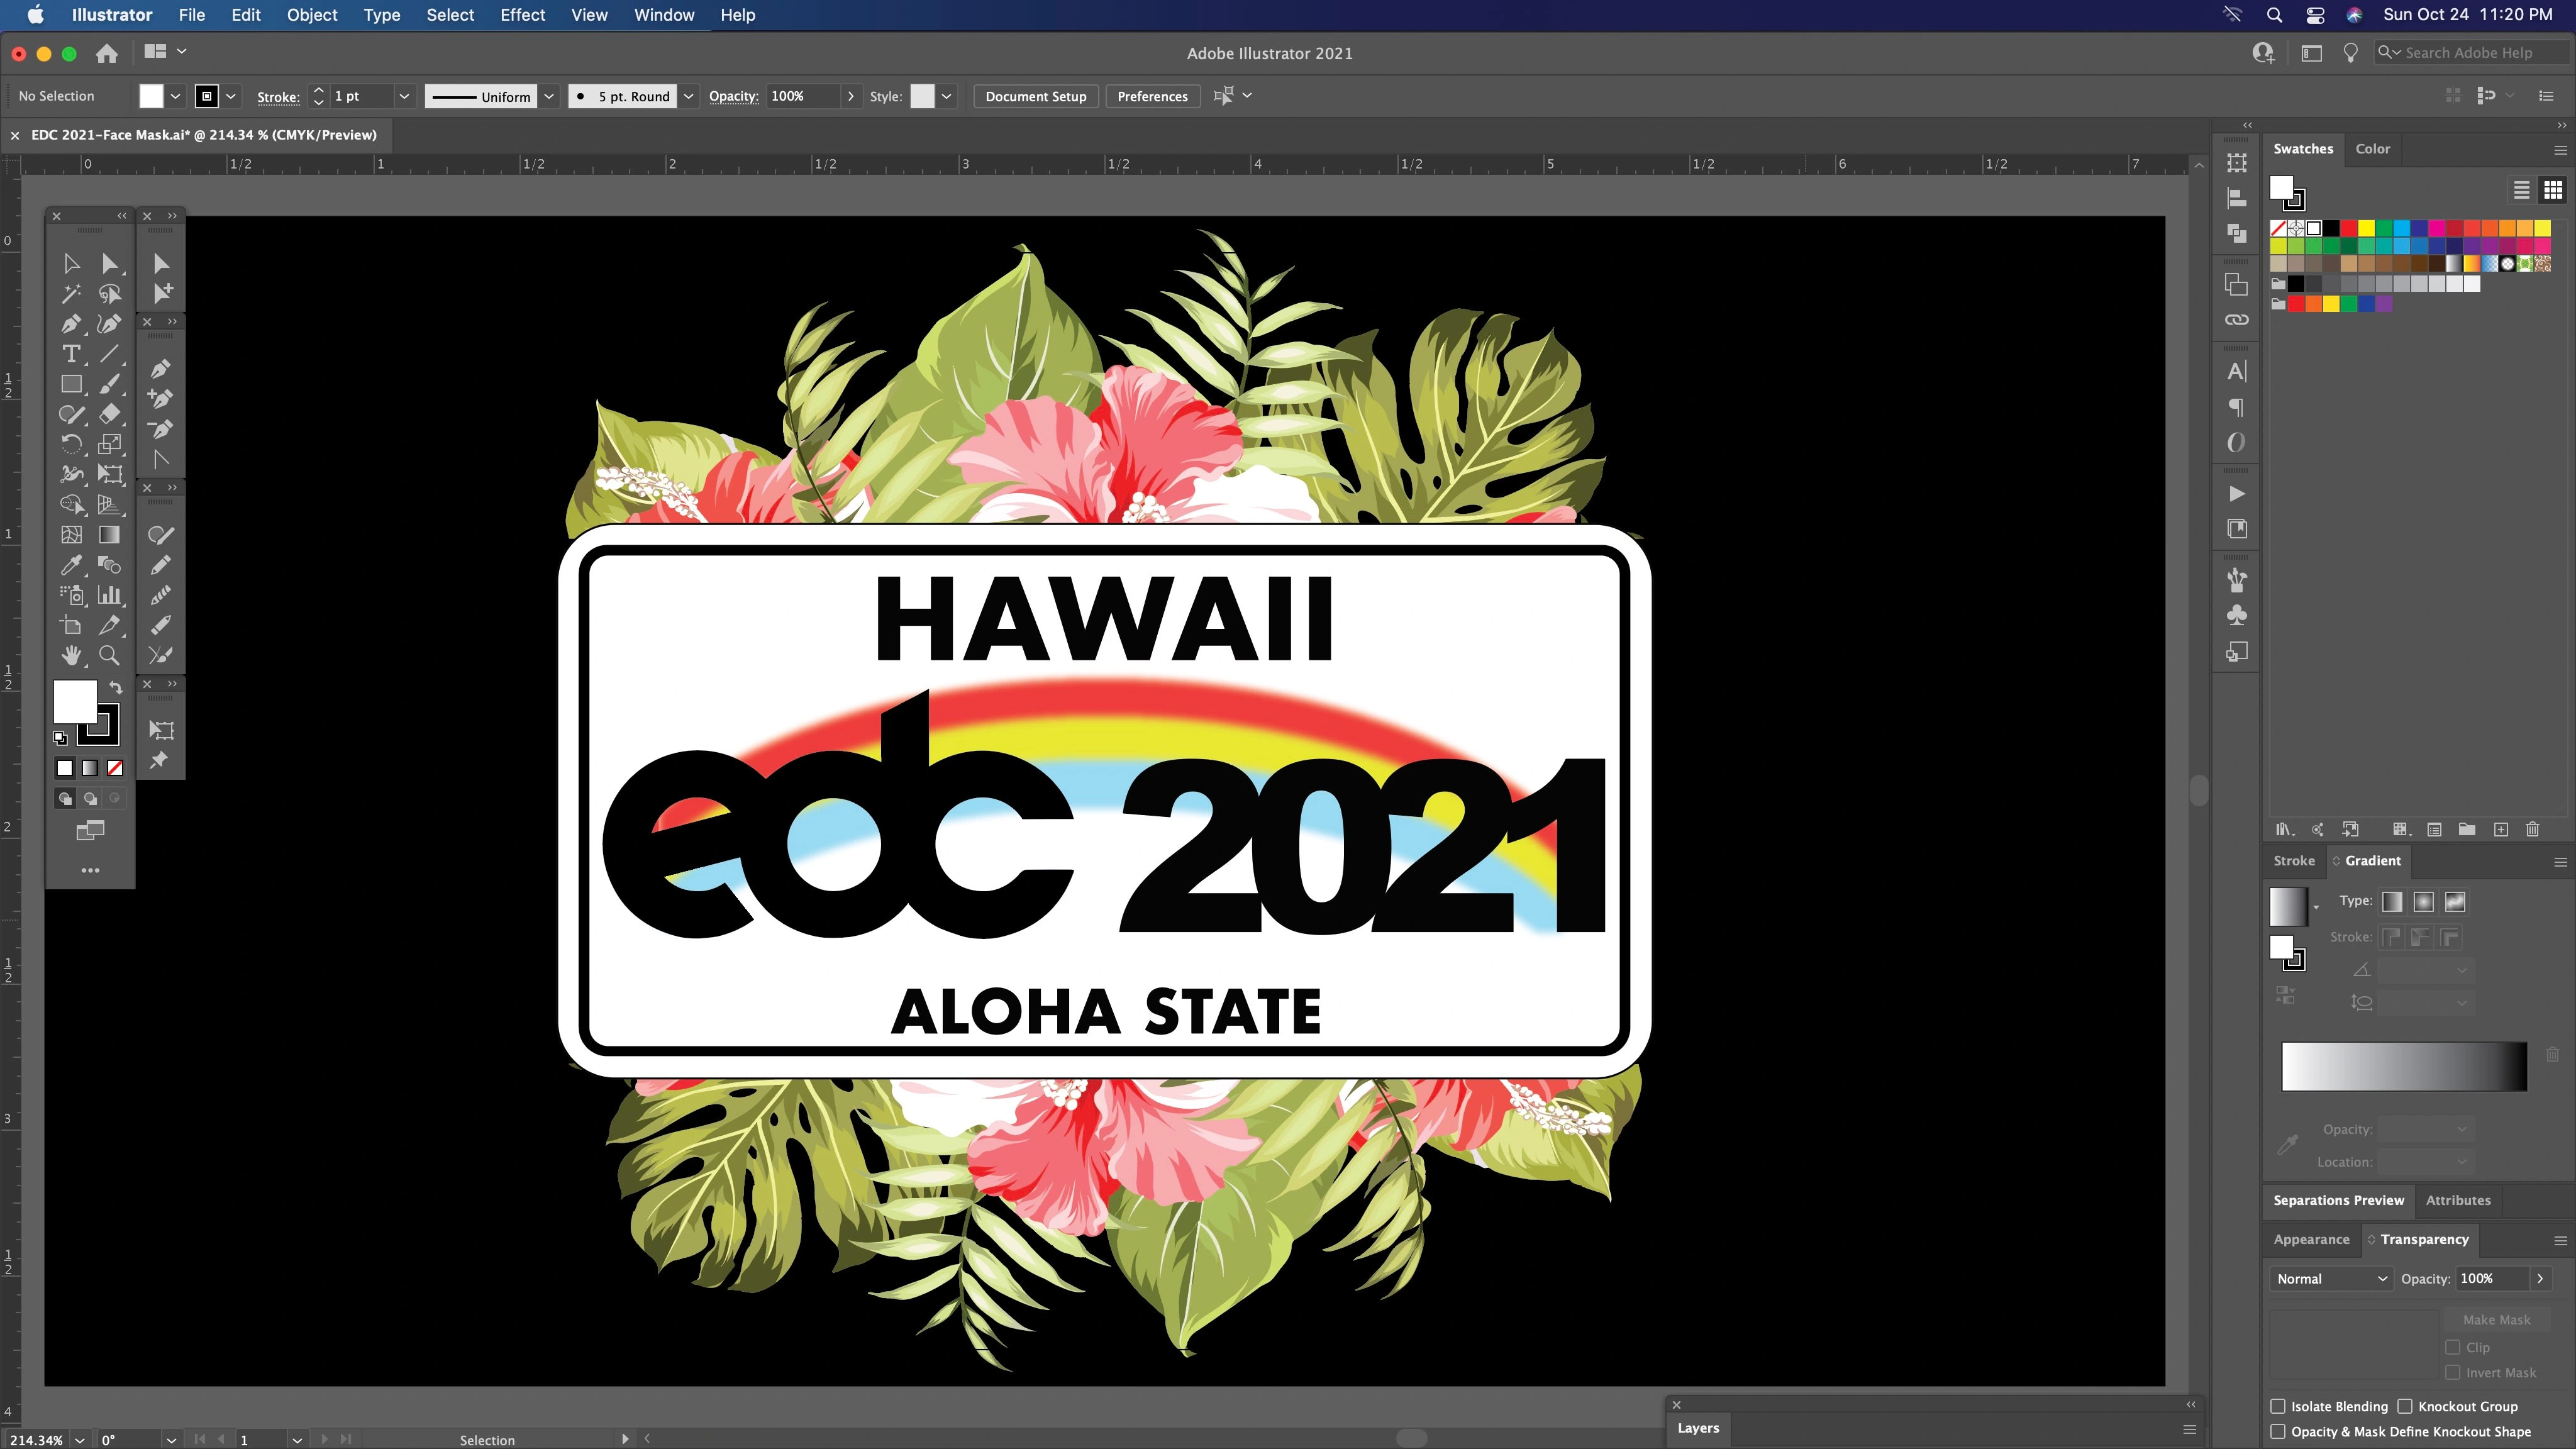Open the stroke weight dropdown
2576x1449 pixels.
click(404, 96)
